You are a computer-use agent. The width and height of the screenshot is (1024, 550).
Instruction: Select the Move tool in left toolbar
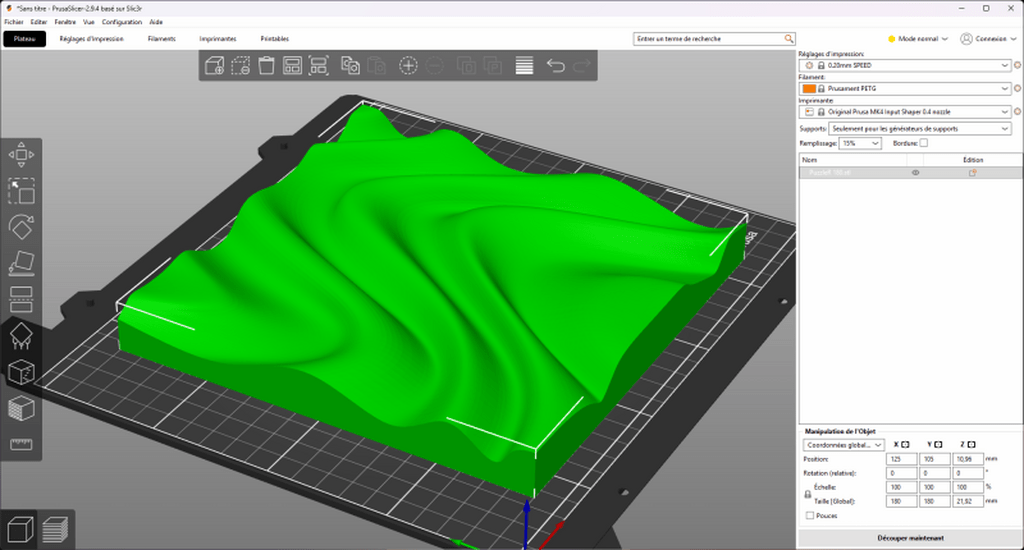[21, 154]
